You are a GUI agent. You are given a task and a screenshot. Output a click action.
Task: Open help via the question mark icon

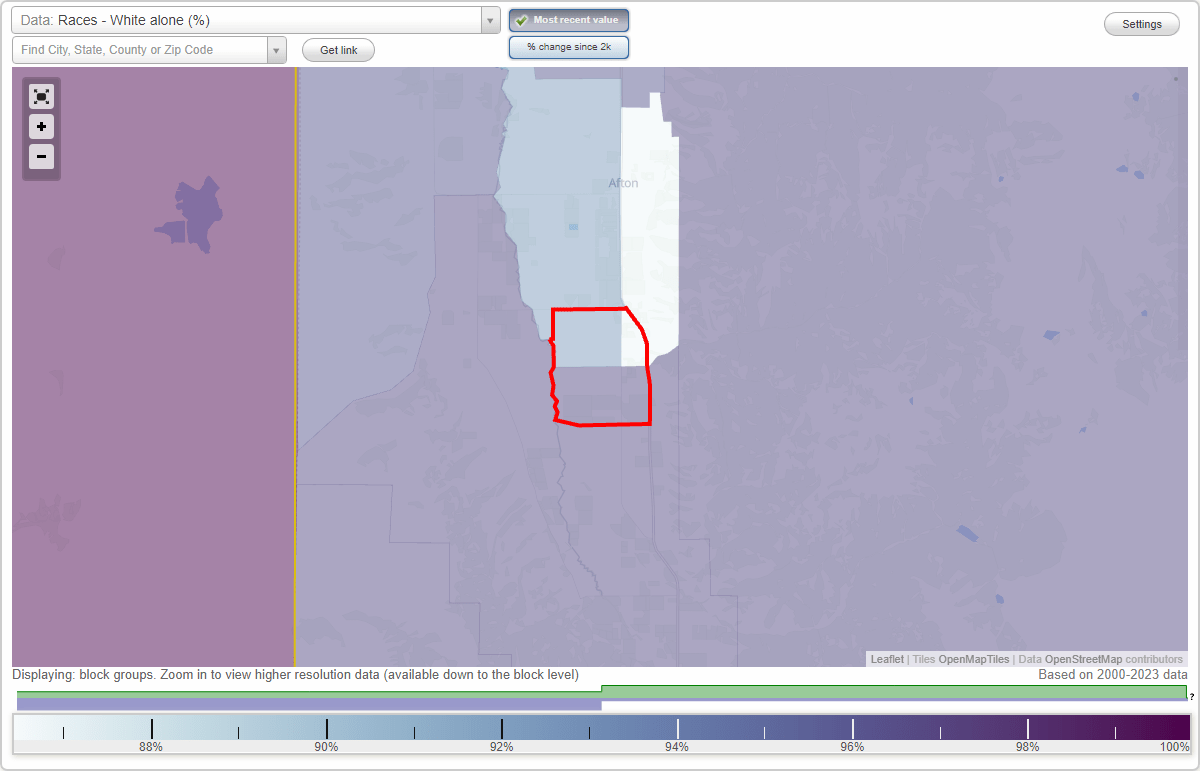tap(1193, 697)
